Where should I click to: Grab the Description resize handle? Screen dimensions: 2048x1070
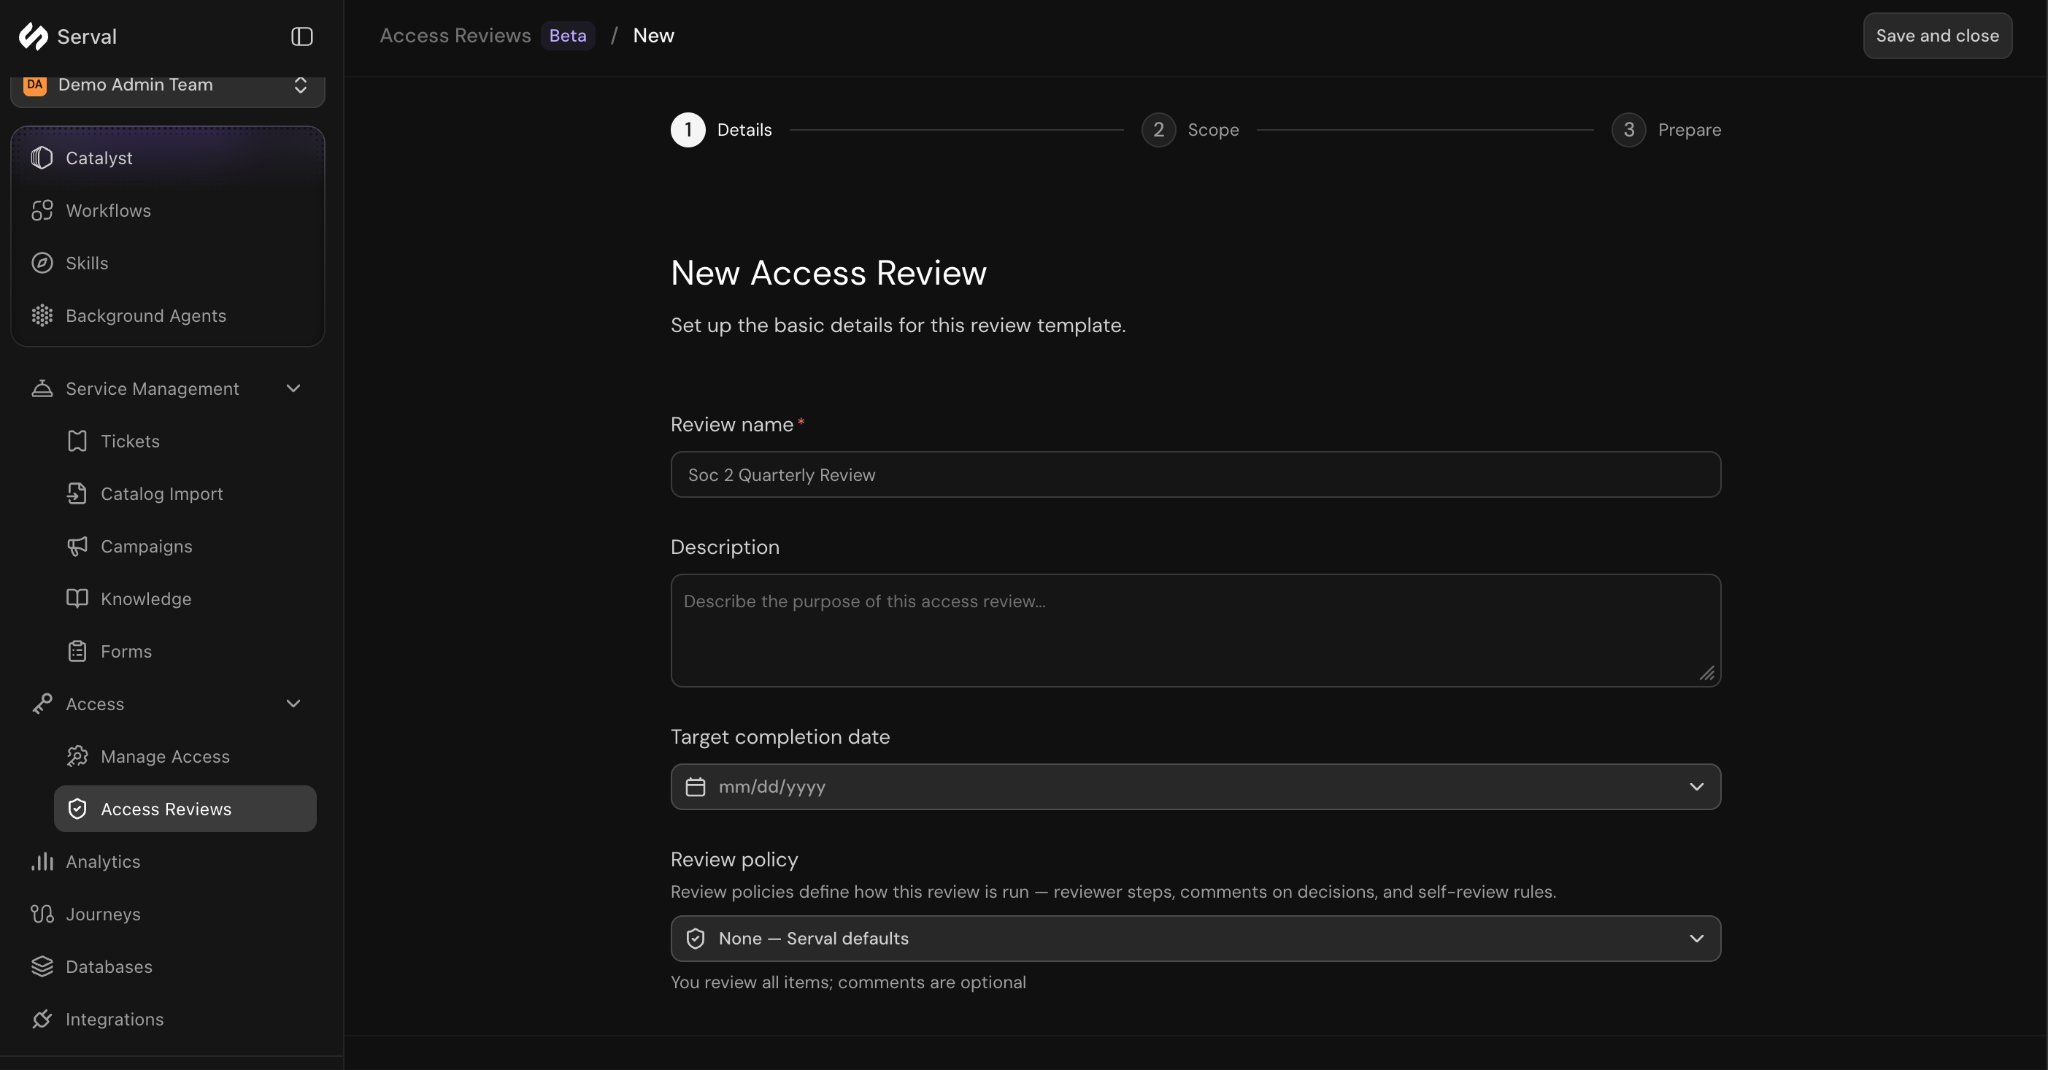[x=1707, y=674]
